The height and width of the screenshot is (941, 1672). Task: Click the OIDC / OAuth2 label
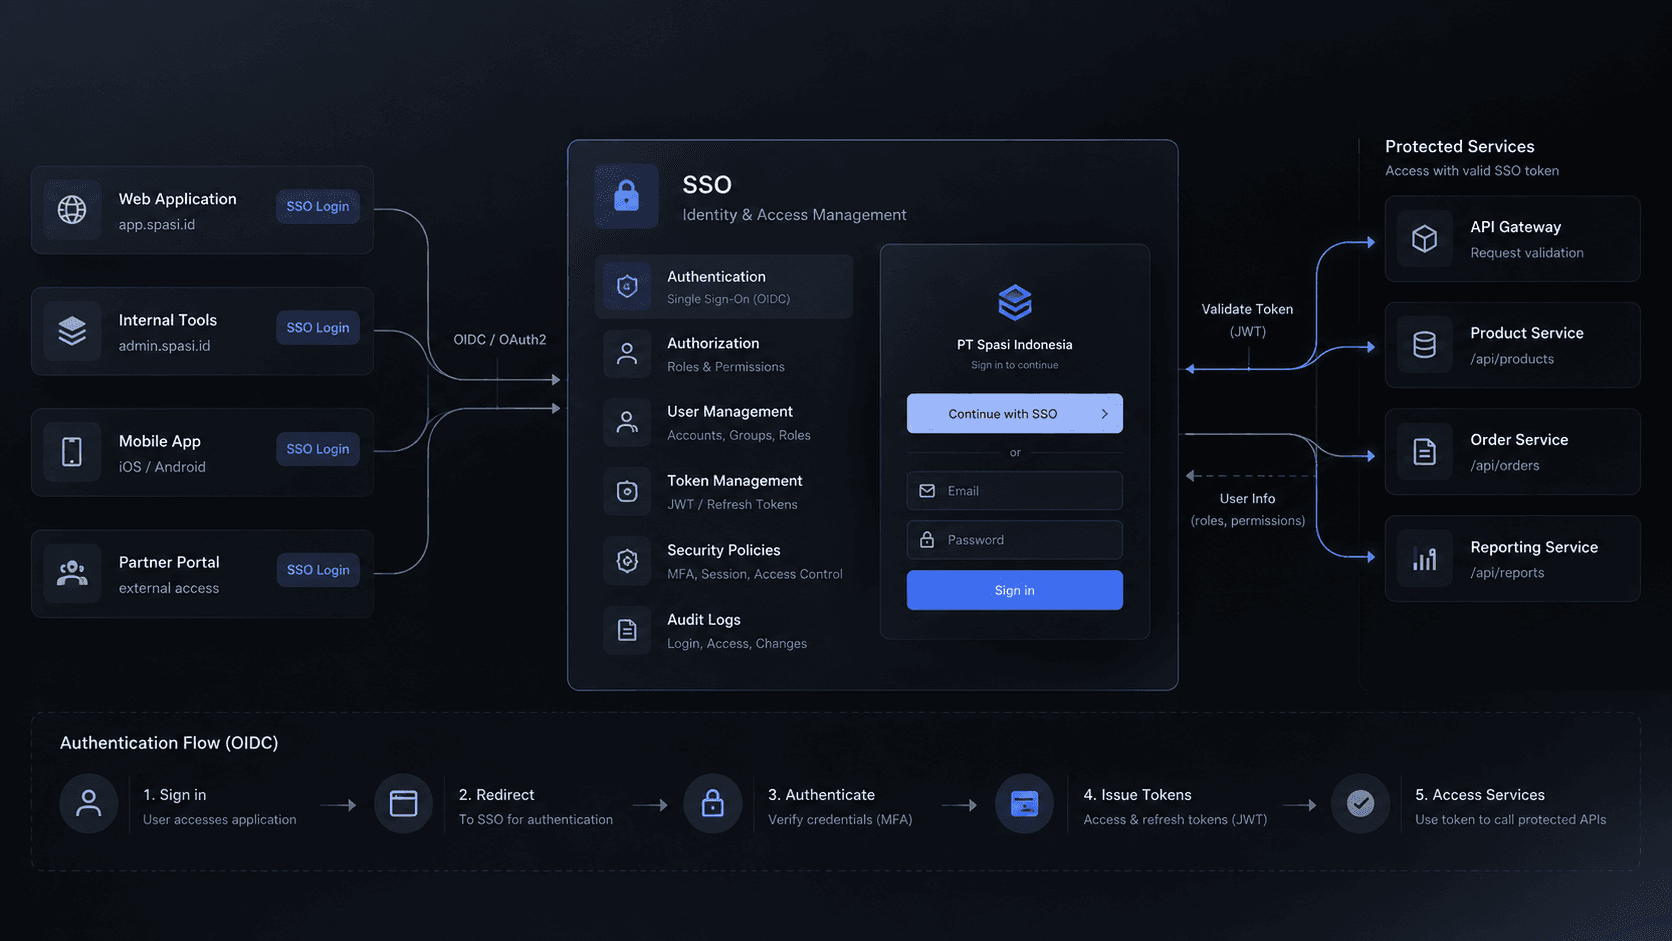tap(500, 339)
